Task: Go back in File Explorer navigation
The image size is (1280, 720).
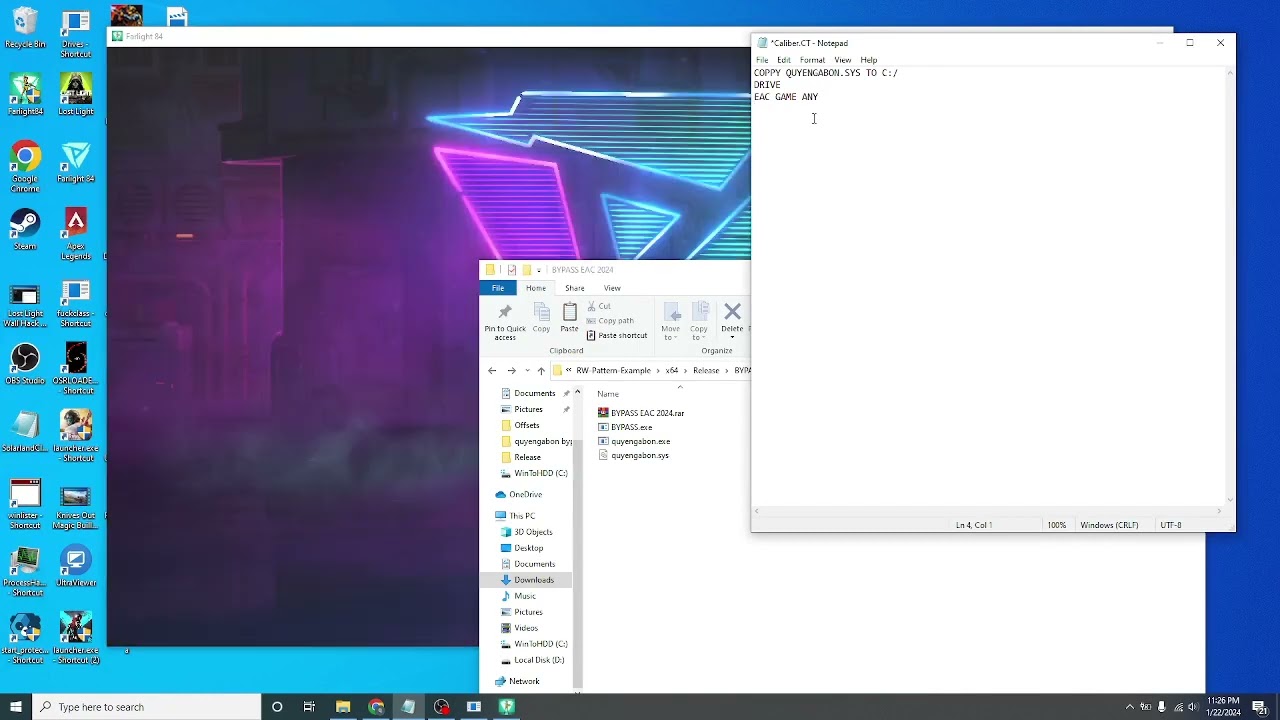Action: pyautogui.click(x=492, y=371)
